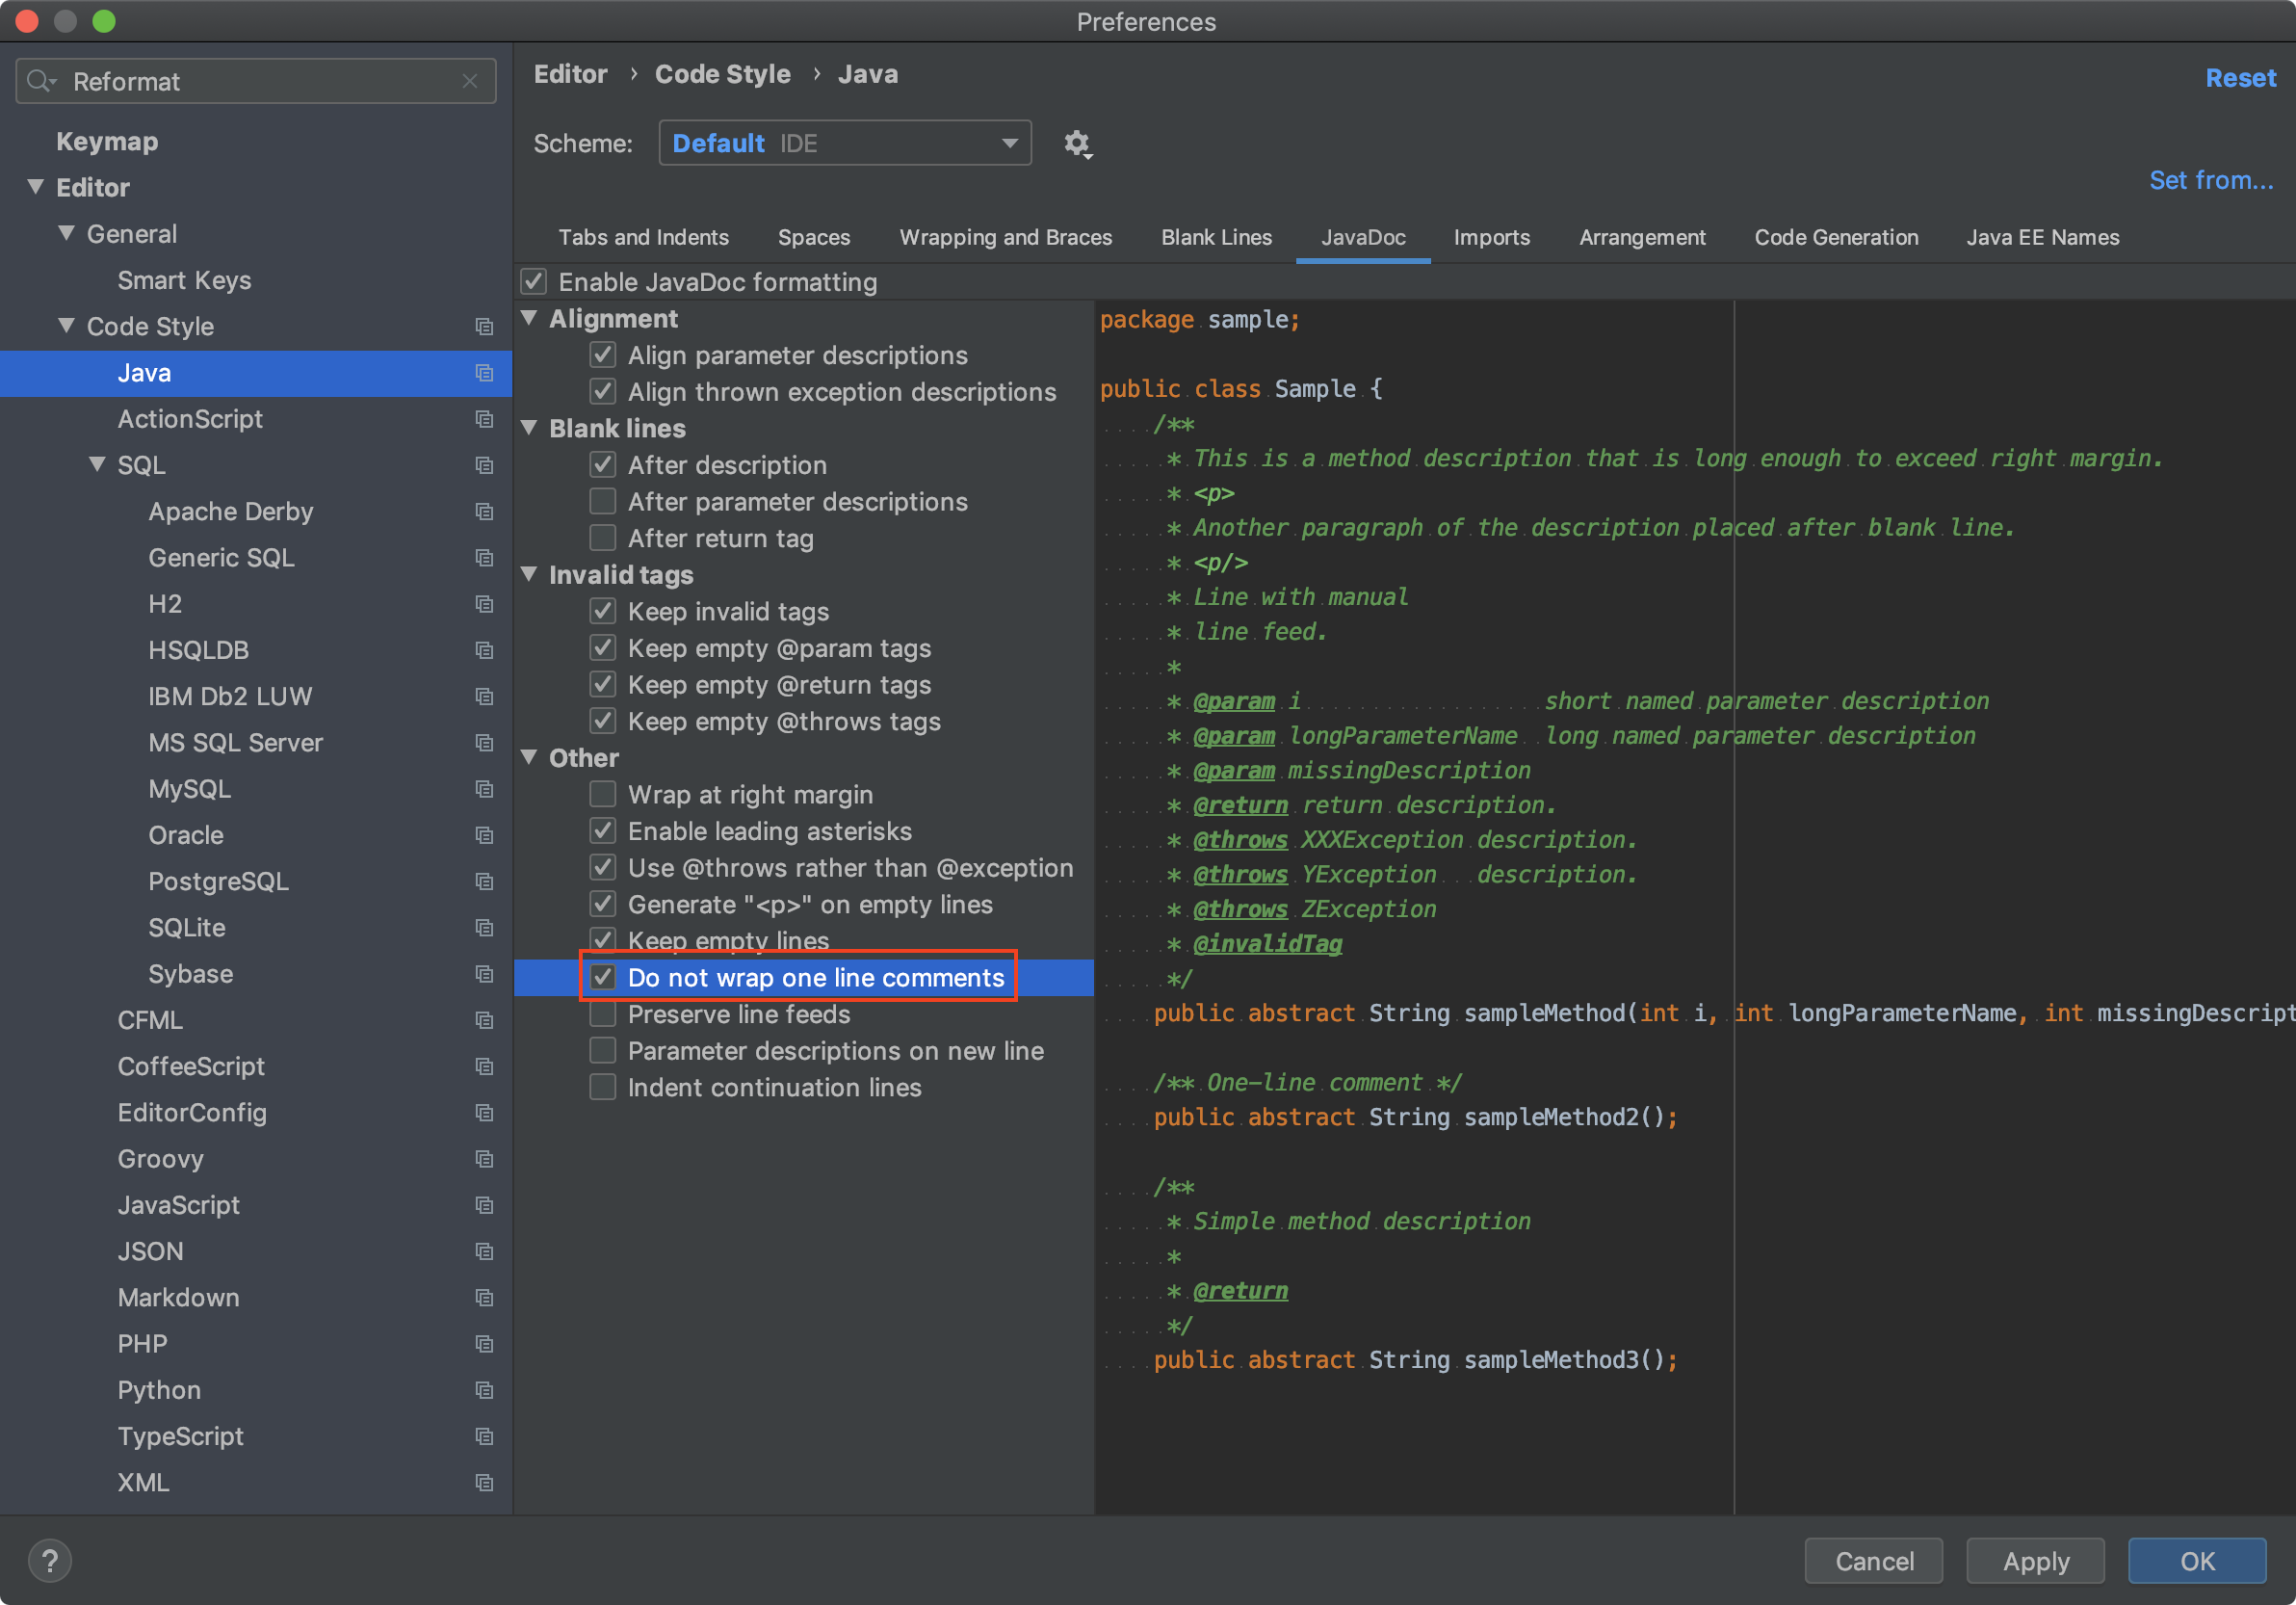The height and width of the screenshot is (1605, 2296).
Task: Click the copy icon next to Markdown
Action: 484,1297
